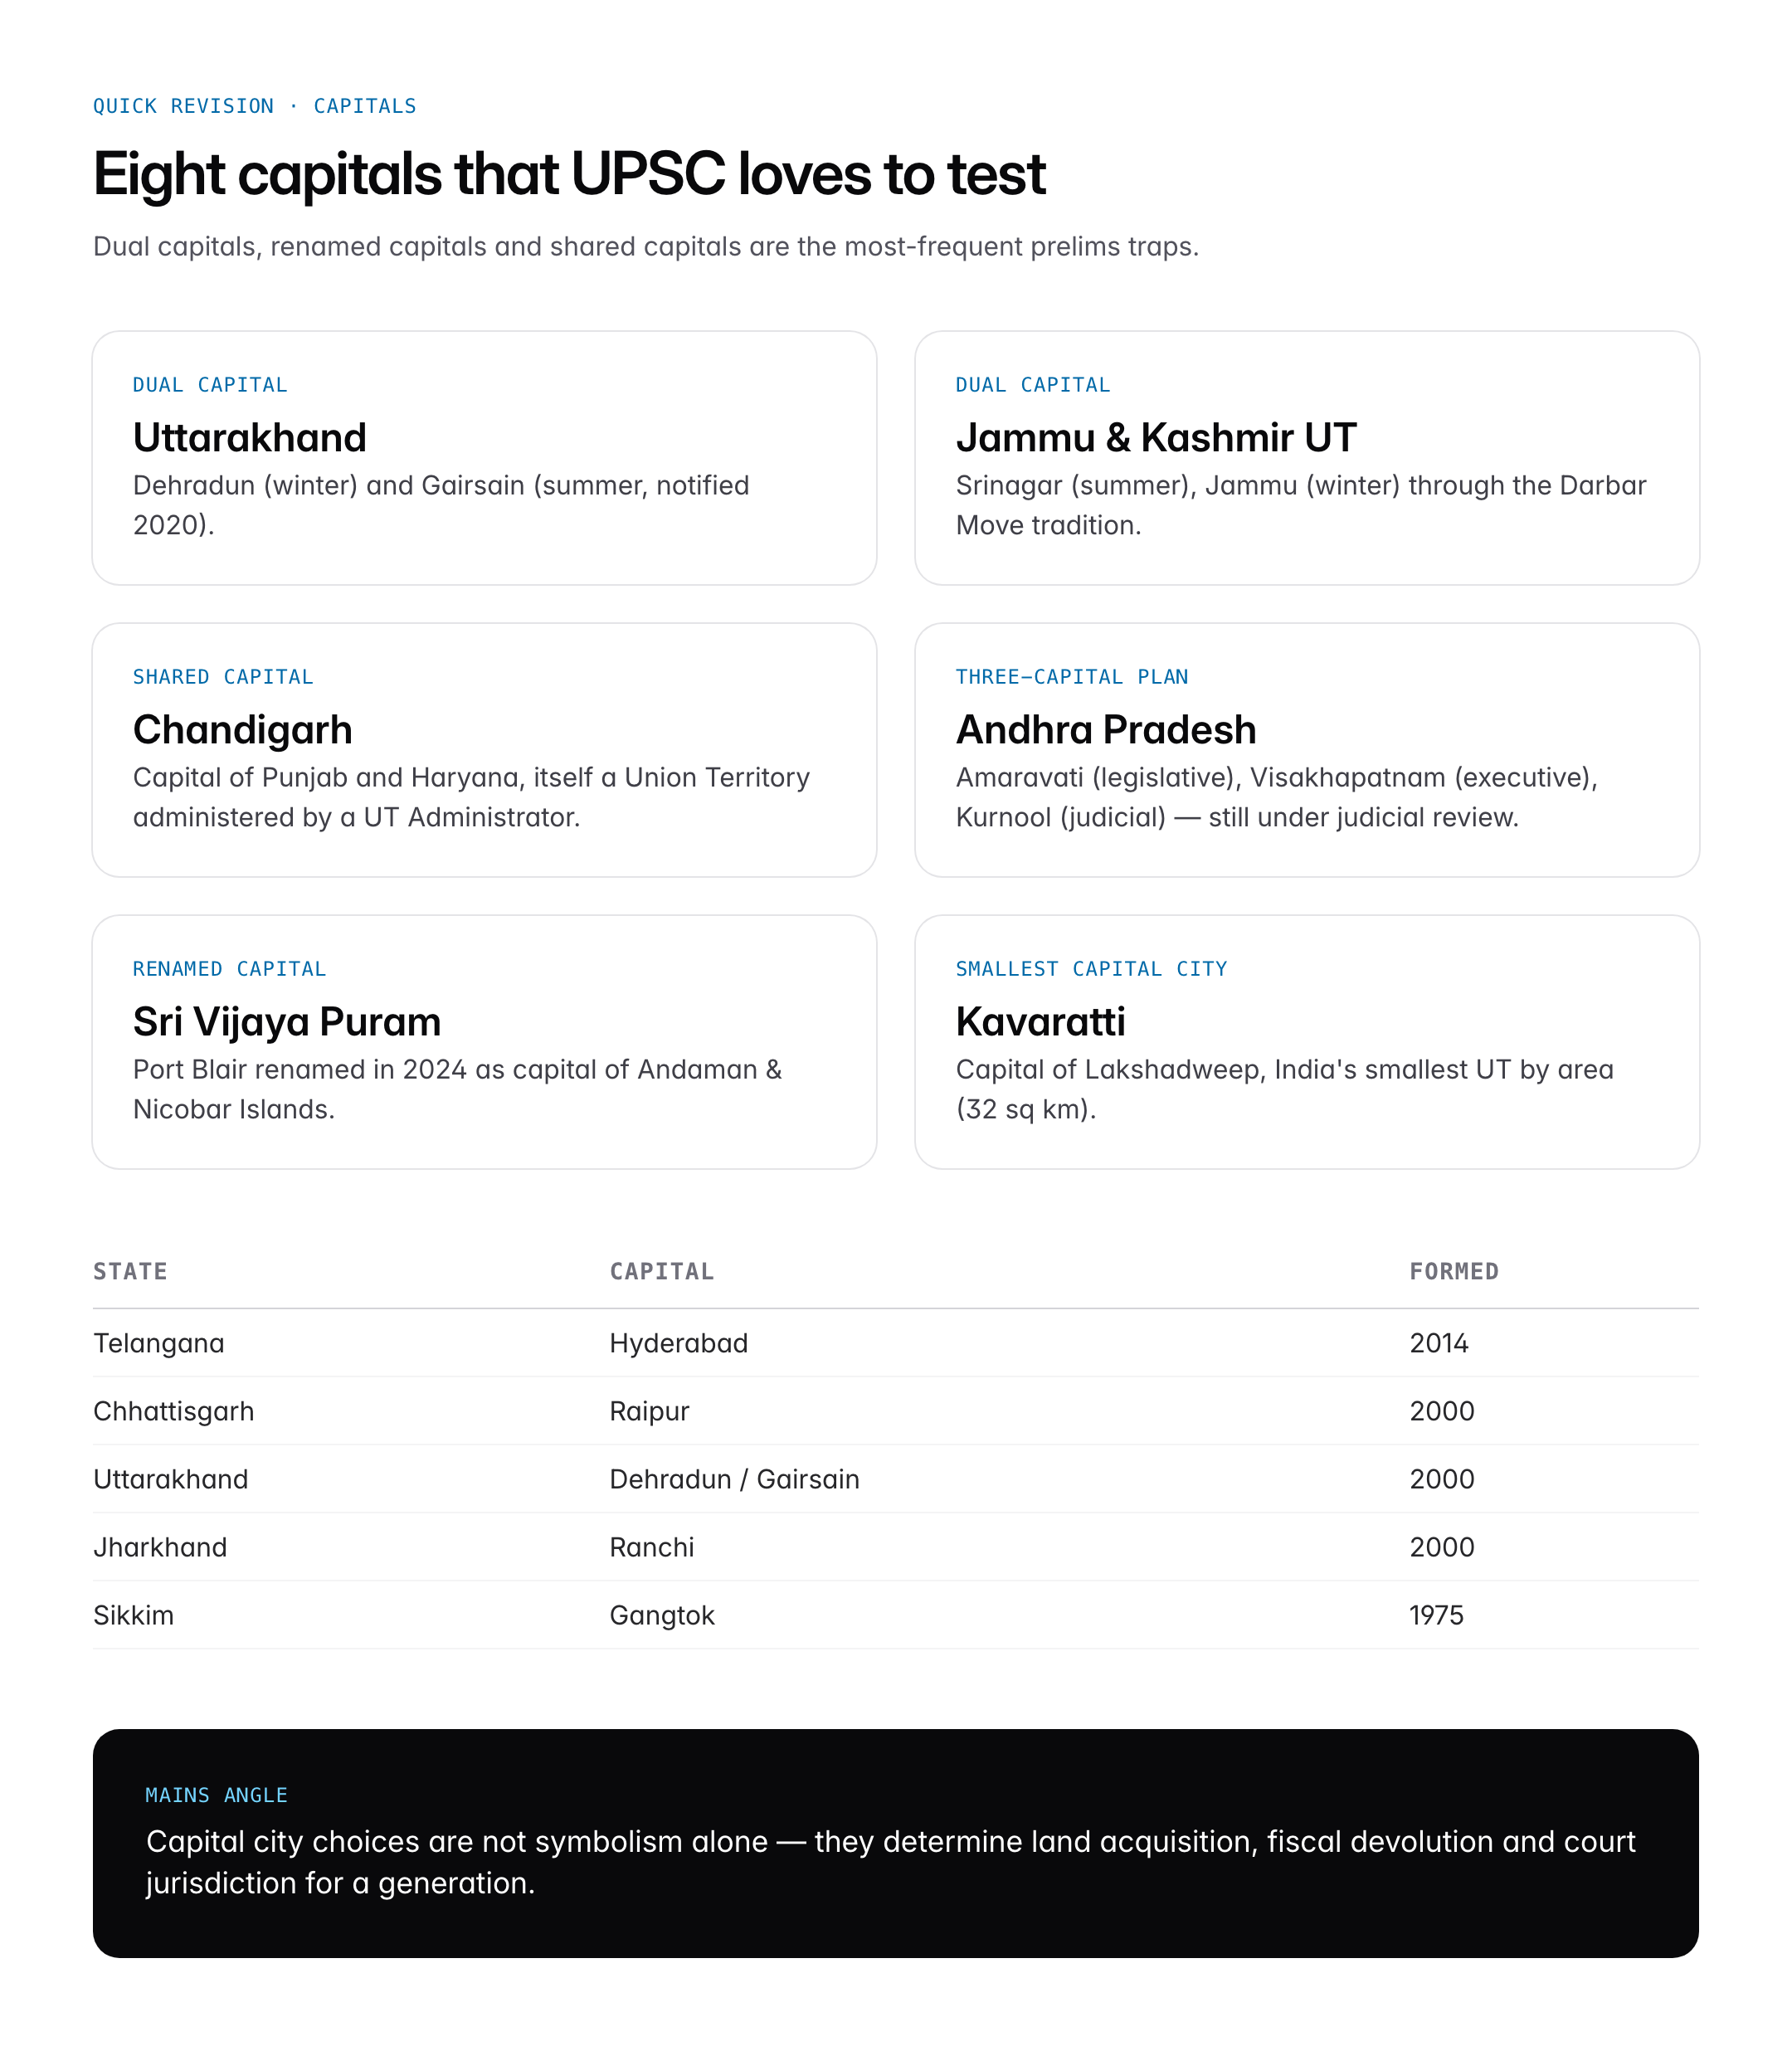Click the FORMED column header
1792x2051 pixels.
(1453, 1271)
